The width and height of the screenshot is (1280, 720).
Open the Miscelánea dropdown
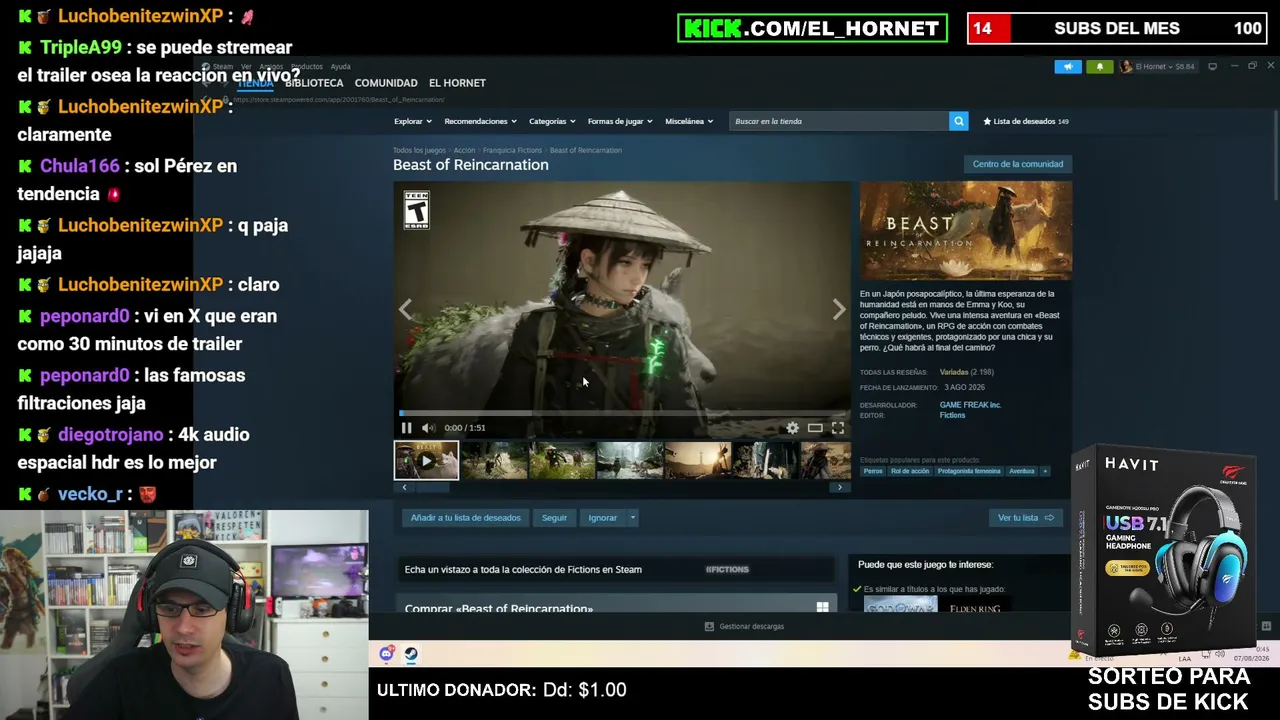689,121
